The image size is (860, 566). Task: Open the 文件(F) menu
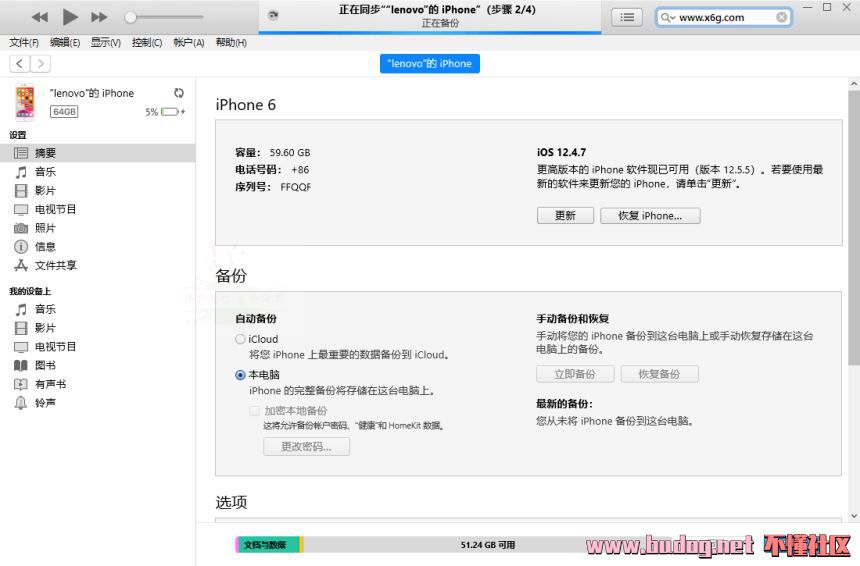click(24, 43)
